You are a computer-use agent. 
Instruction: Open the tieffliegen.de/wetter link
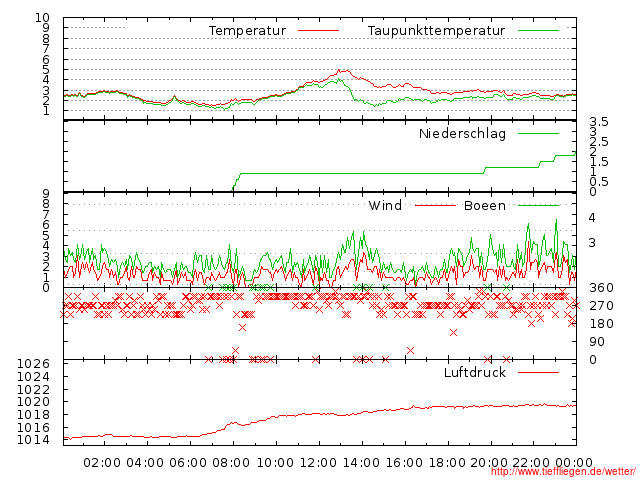563,471
